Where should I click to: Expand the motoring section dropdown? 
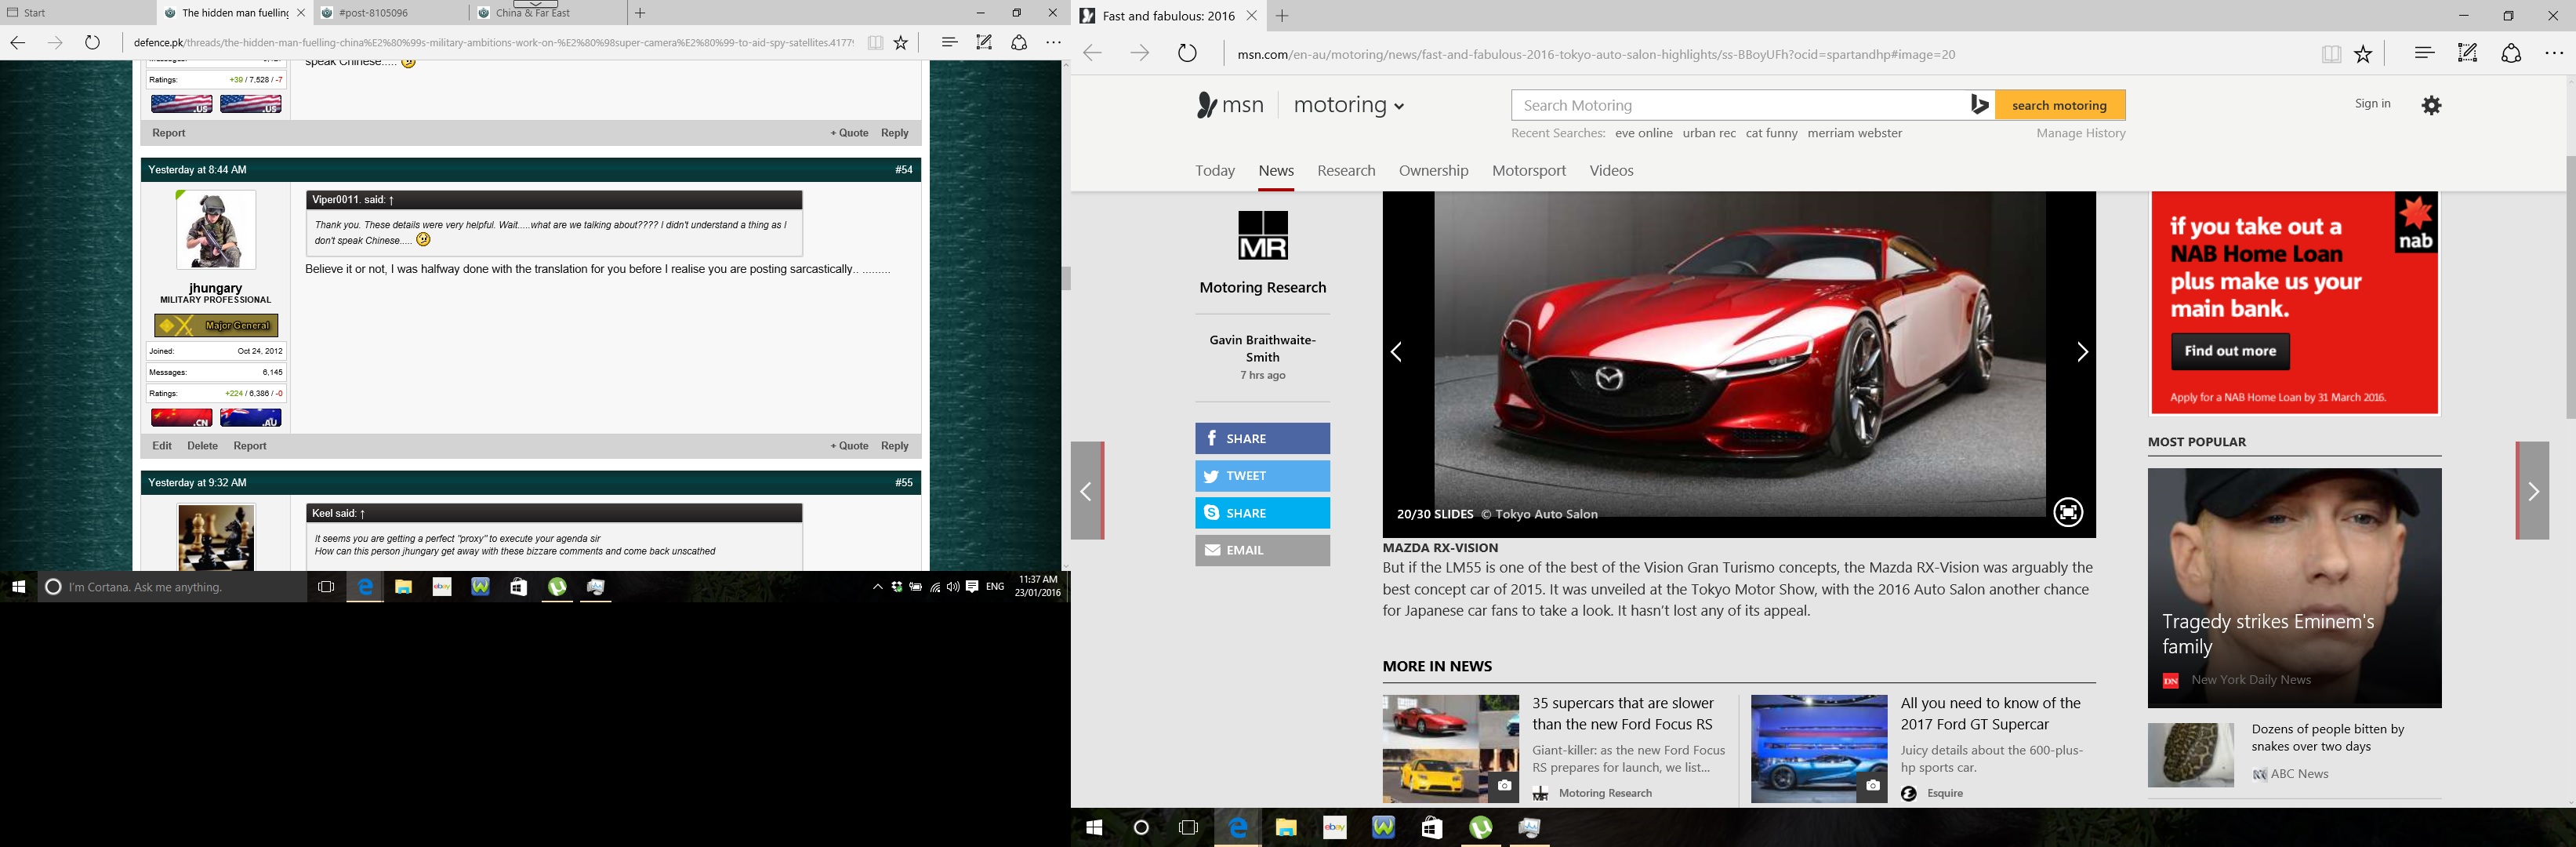pos(1349,105)
